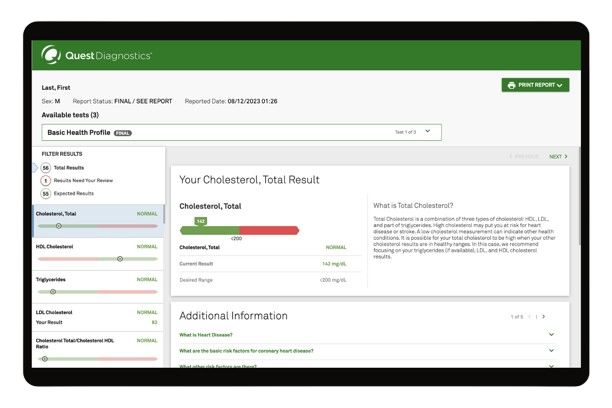Click the 55 Expected Results circle badge
This screenshot has width=612, height=408.
click(46, 193)
